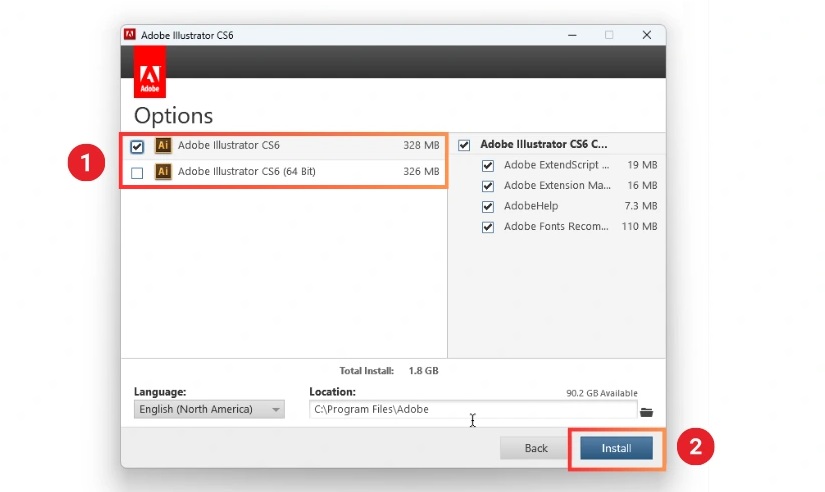The height and width of the screenshot is (492, 825).
Task: Toggle the Adobe Illustrator CS6 components parent checkbox
Action: (x=463, y=145)
